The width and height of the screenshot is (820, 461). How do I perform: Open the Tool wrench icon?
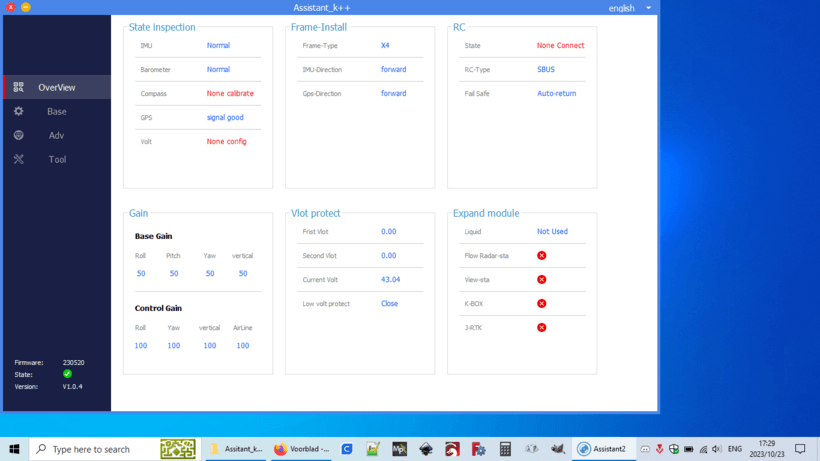[x=18, y=160]
